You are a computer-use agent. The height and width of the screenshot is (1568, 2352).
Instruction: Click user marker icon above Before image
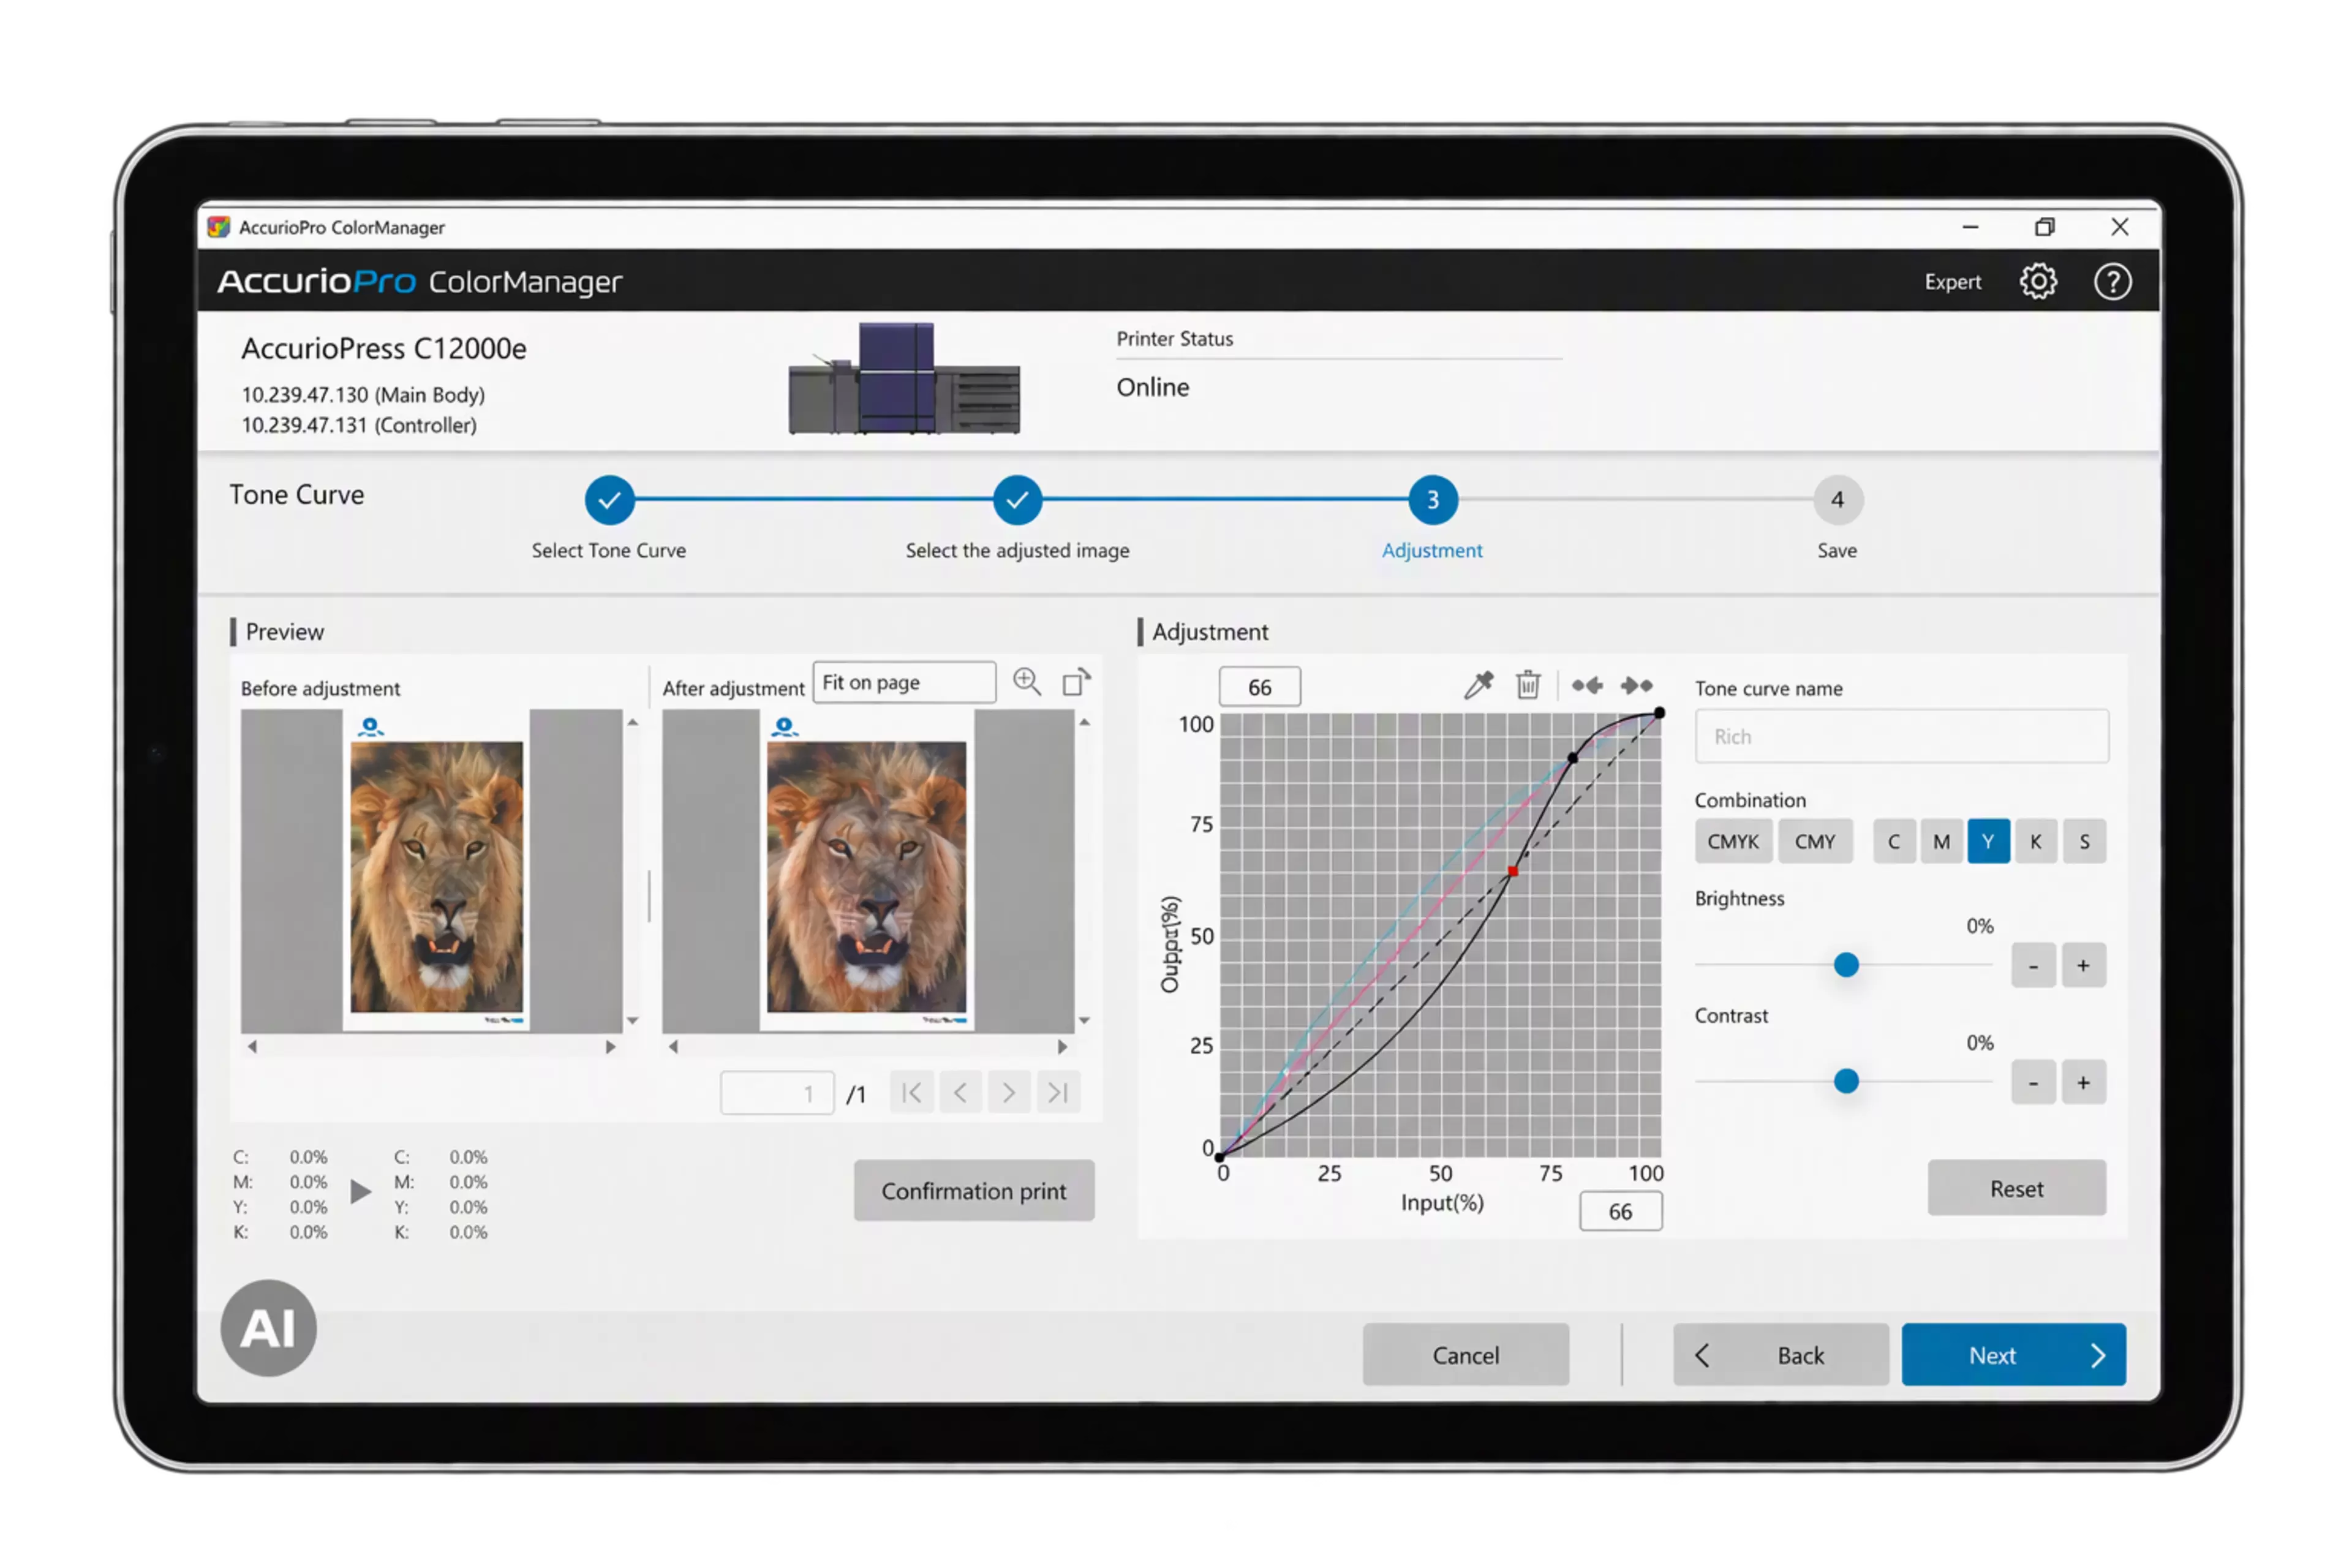pyautogui.click(x=370, y=727)
